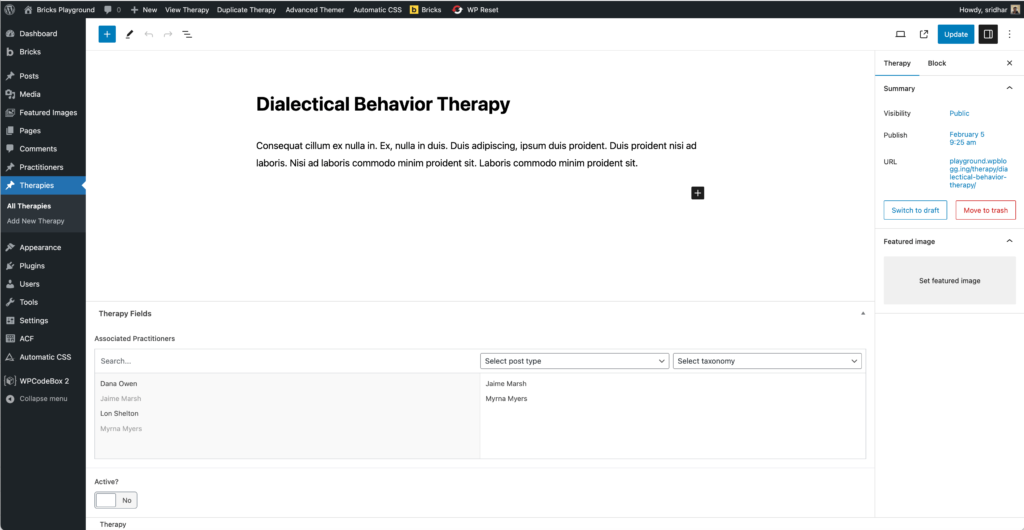
Task: Toggle the Settings sidebar panel icon
Action: pos(988,35)
